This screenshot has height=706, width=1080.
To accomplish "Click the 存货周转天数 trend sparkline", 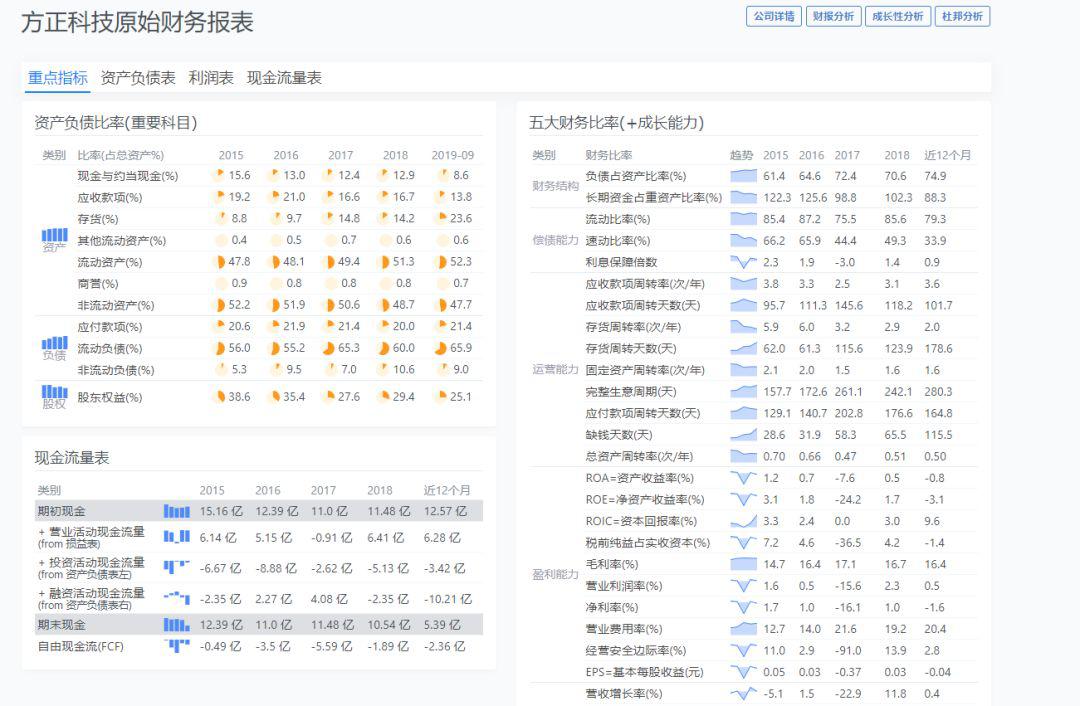I will coord(743,349).
